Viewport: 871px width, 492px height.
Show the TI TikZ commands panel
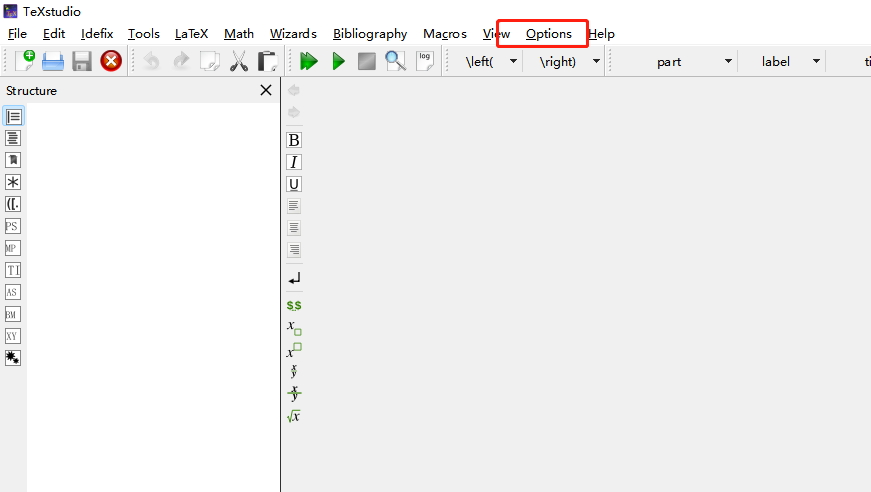13,270
